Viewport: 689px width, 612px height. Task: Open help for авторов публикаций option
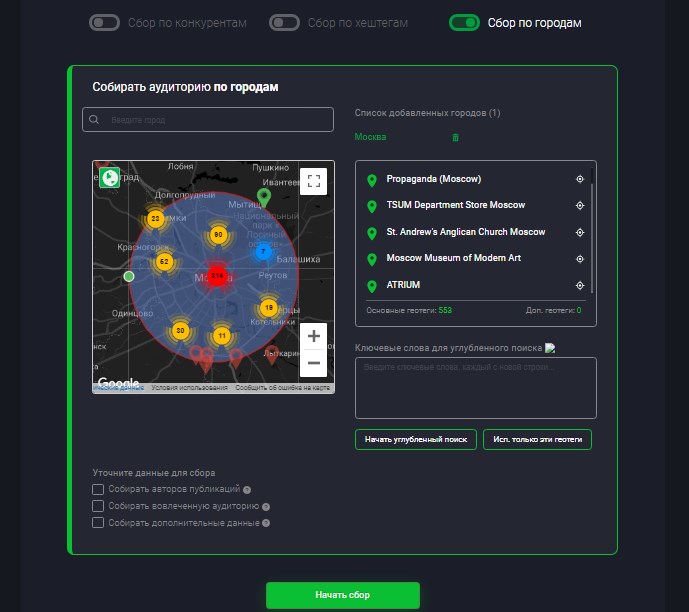247,490
